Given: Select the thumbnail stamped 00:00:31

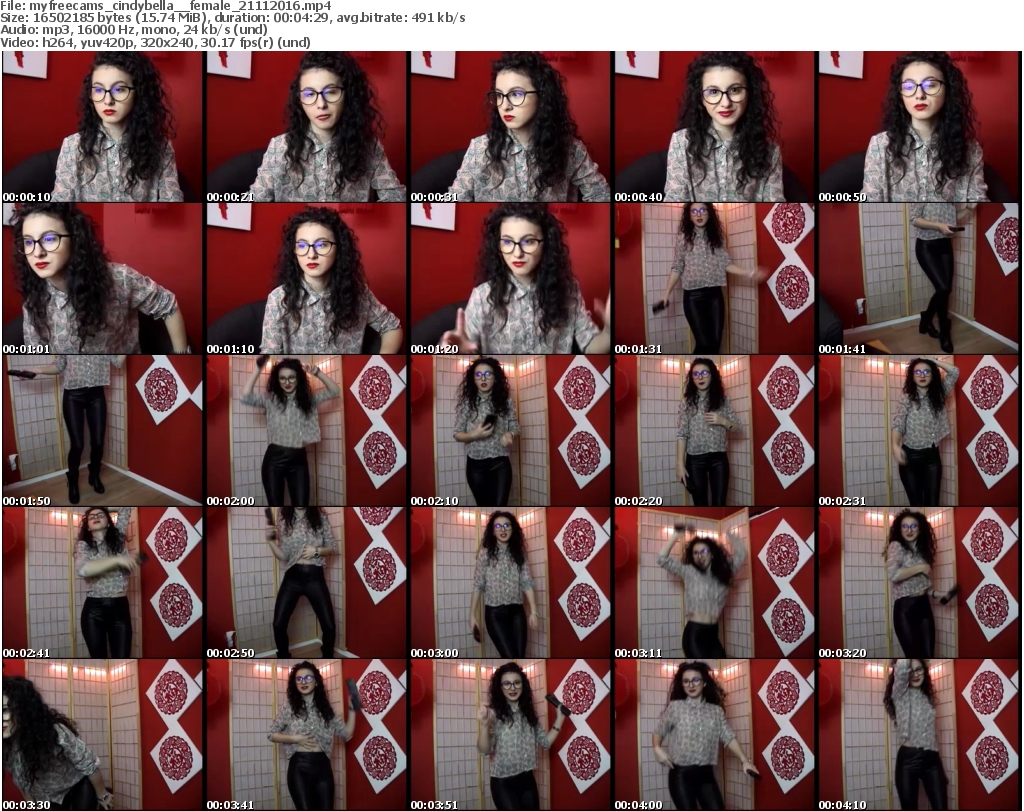Looking at the screenshot, I should pos(511,127).
